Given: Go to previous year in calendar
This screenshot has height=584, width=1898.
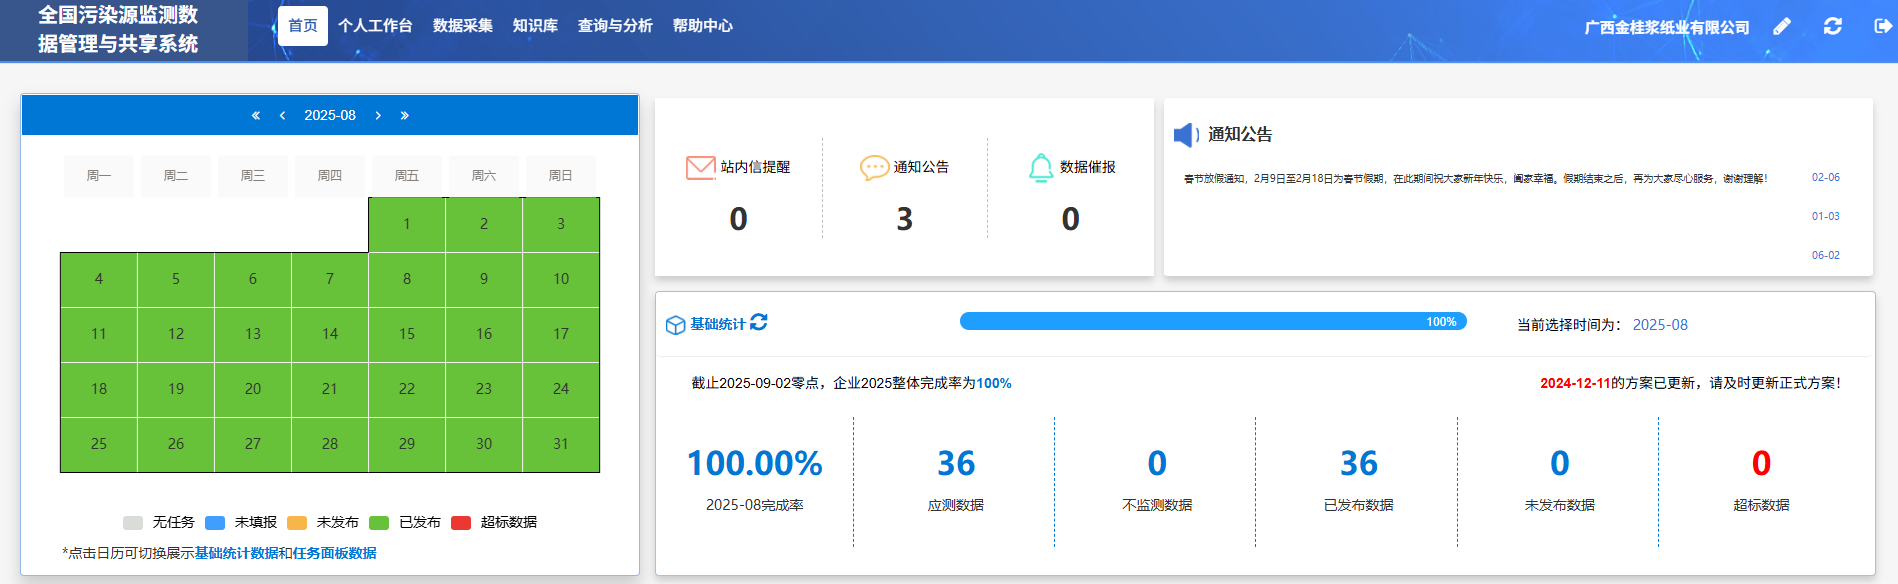Looking at the screenshot, I should coord(256,116).
